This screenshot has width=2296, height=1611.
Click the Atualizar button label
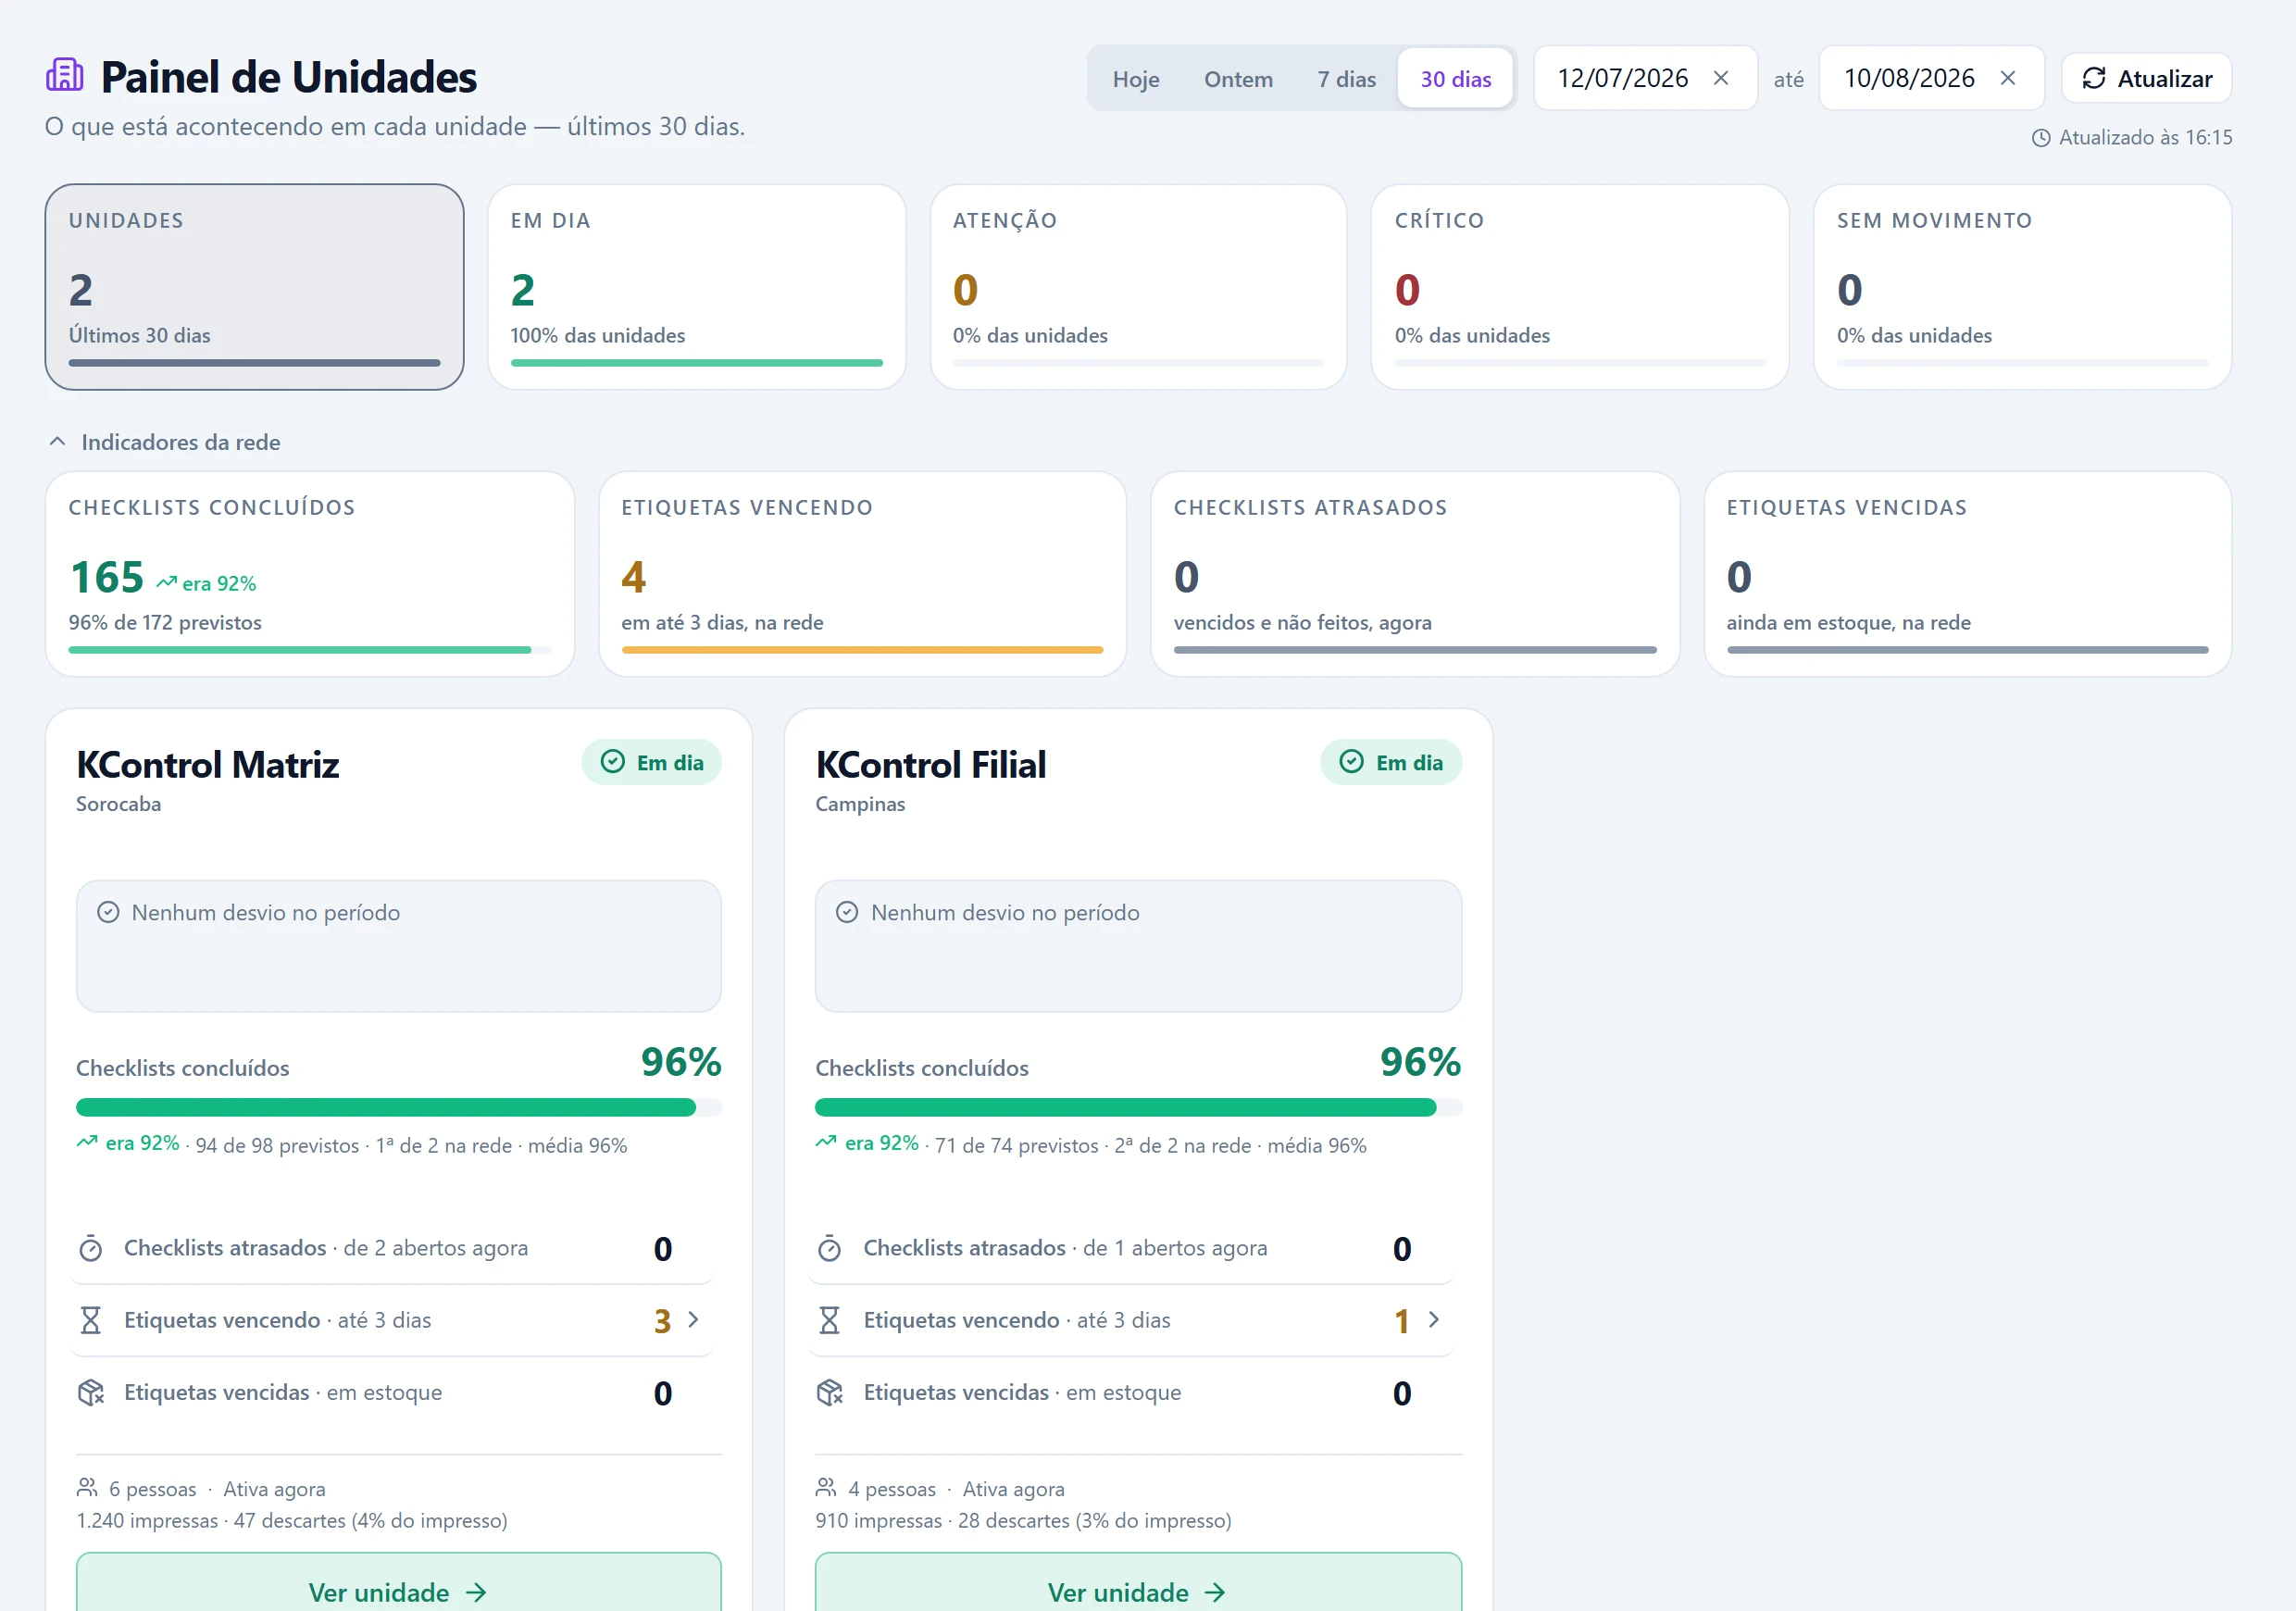[2164, 79]
